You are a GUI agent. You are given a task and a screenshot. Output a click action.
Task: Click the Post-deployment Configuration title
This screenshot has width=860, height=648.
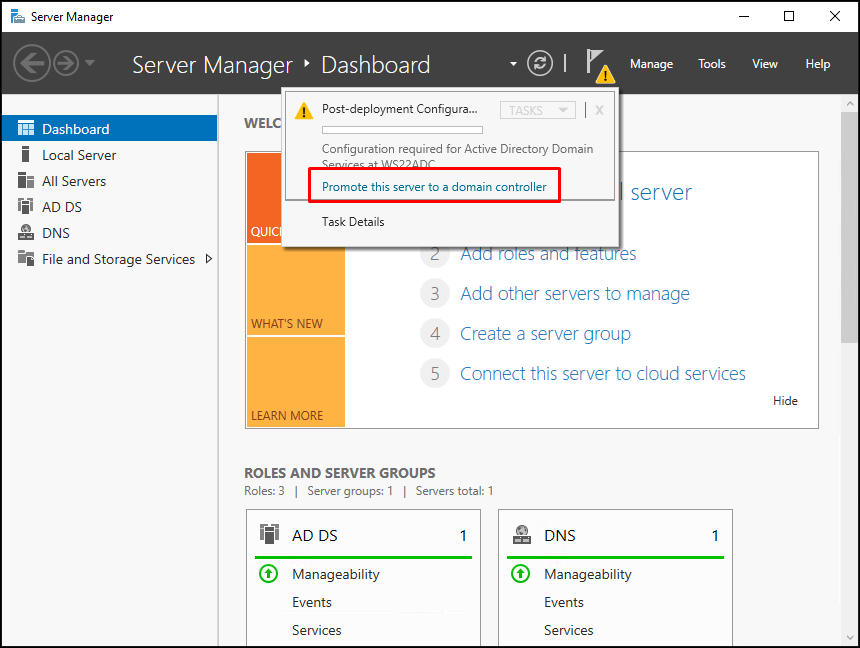click(x=399, y=109)
